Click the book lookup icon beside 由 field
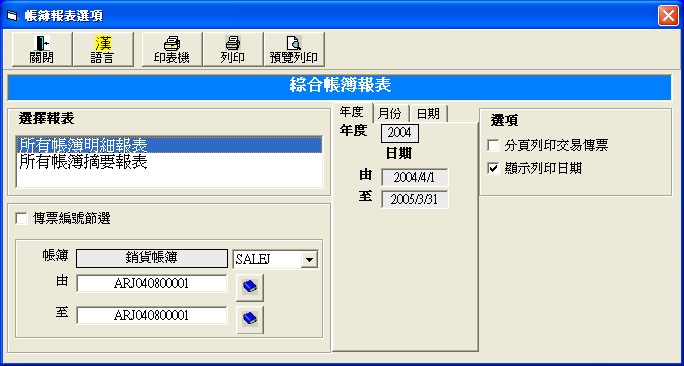This screenshot has height=366, width=684. [x=250, y=287]
